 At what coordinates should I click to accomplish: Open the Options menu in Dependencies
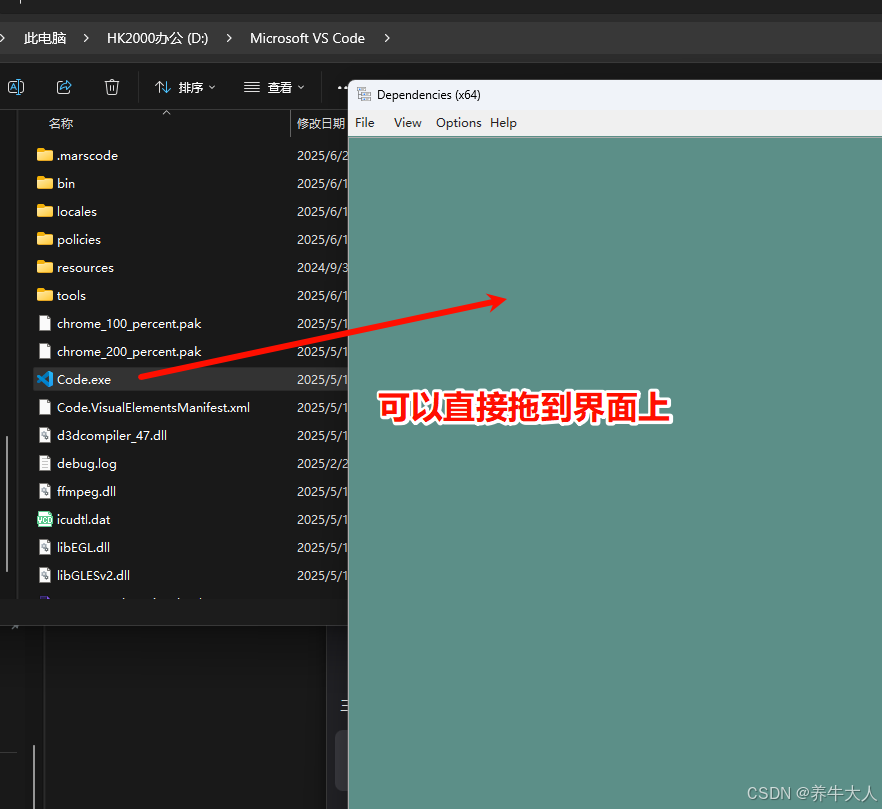[458, 123]
